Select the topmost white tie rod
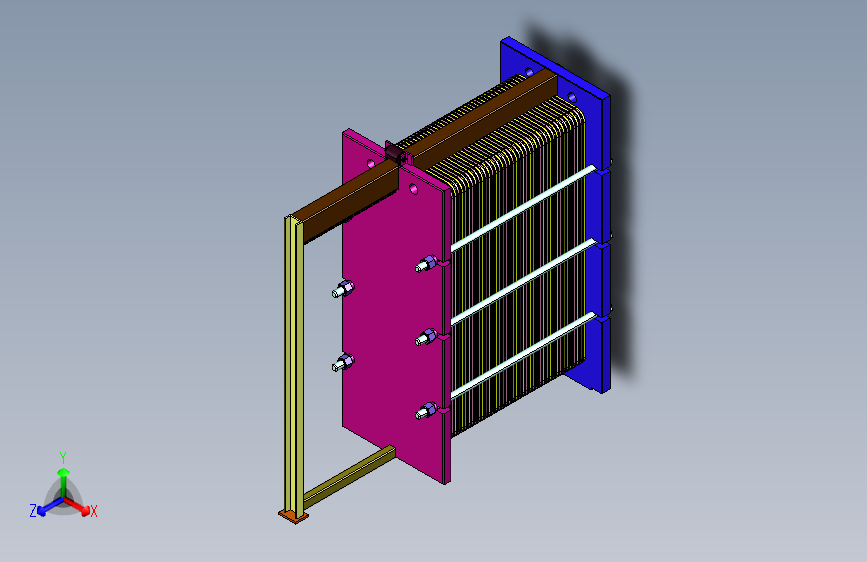Viewport: 867px width, 562px height. click(x=523, y=208)
